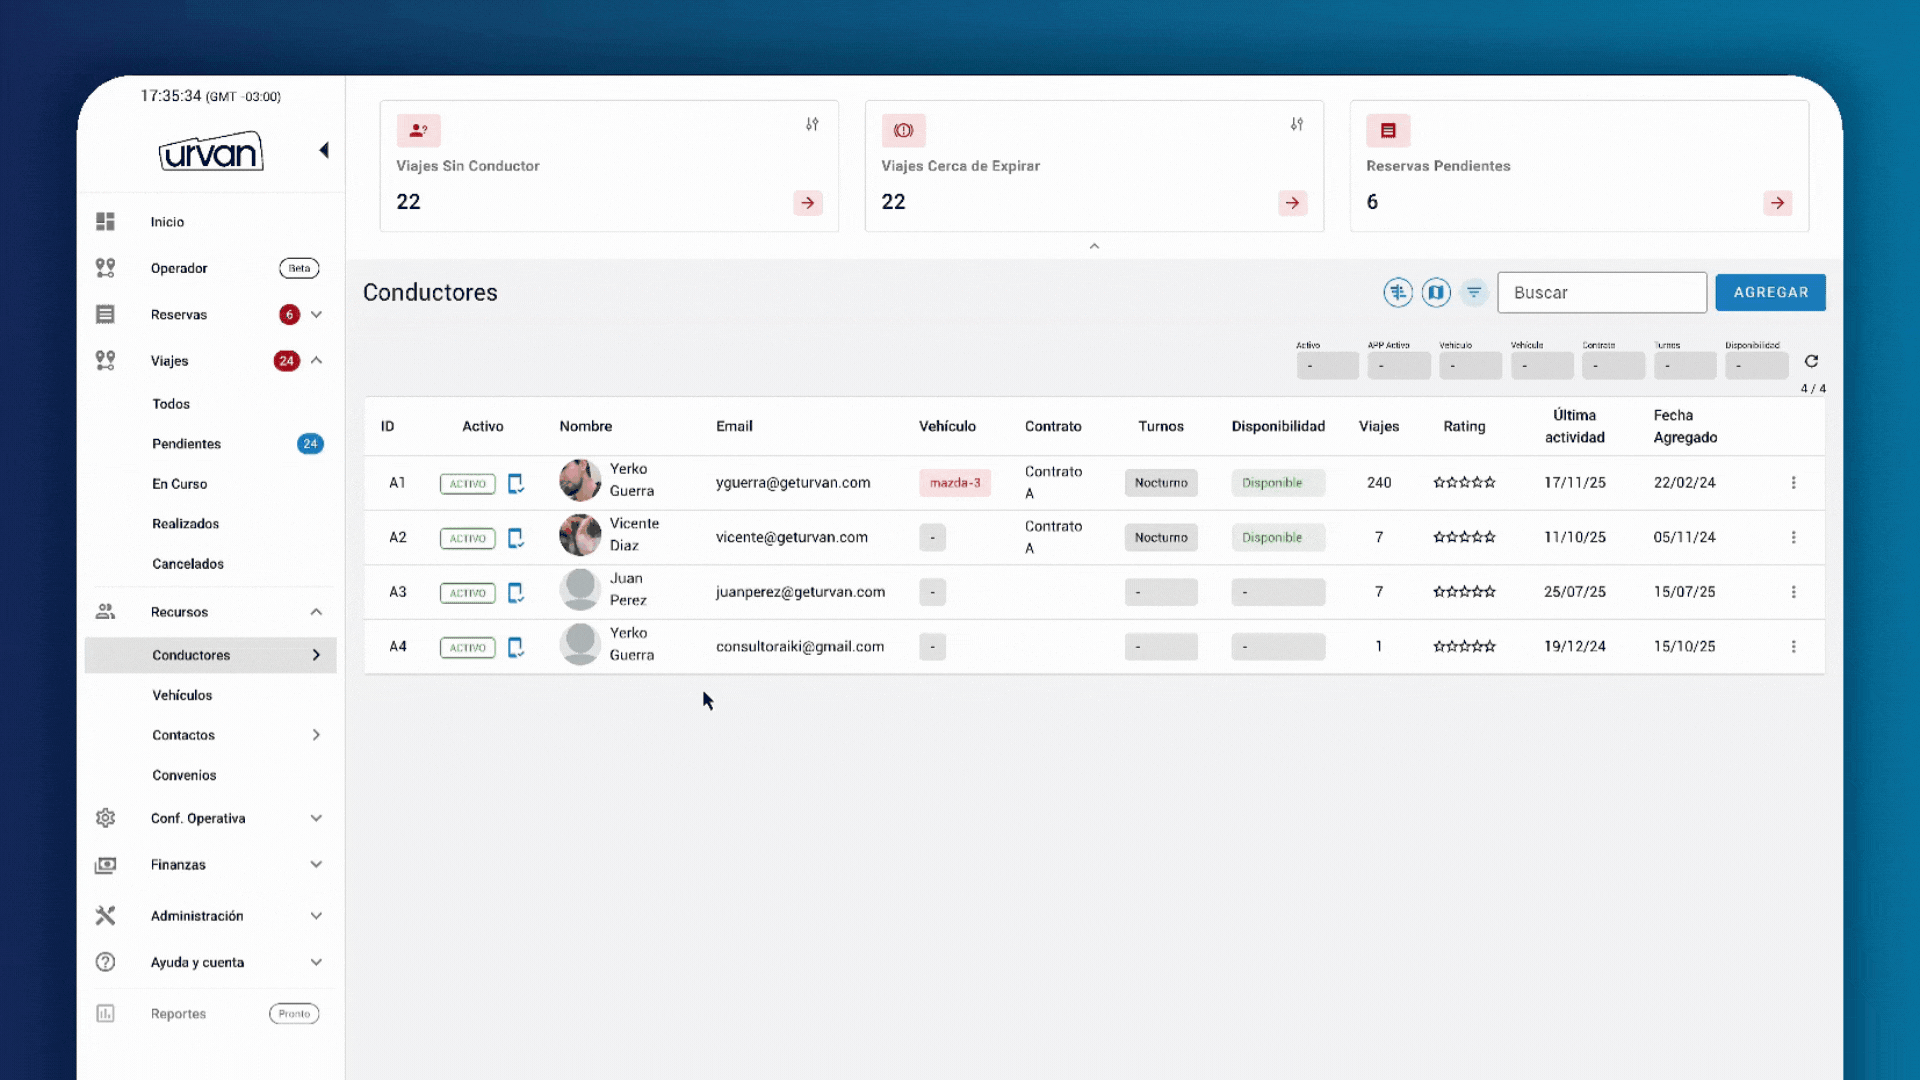Collapse the sidebar with the arrow icon
The width and height of the screenshot is (1920, 1080).
(324, 150)
